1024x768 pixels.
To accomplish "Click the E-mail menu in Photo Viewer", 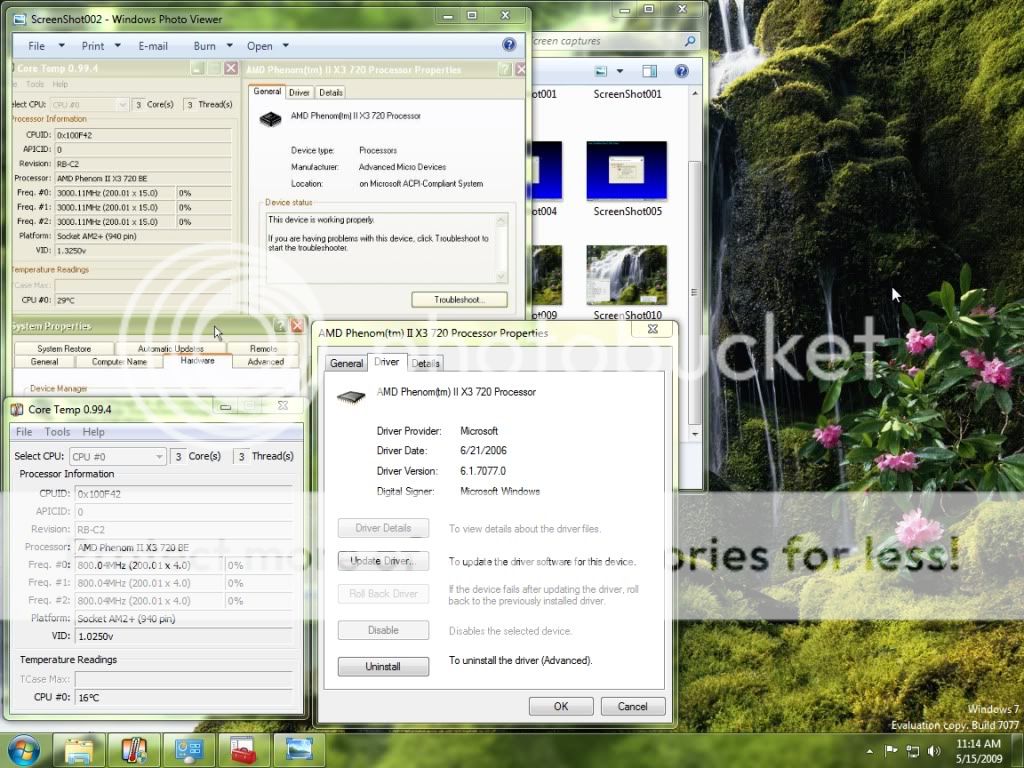I will pyautogui.click(x=153, y=46).
